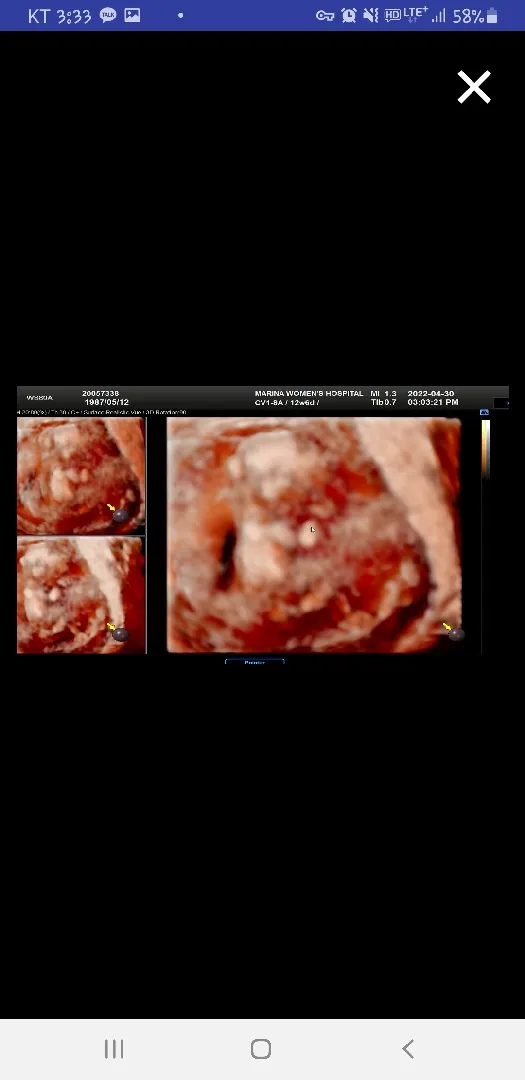Tap the signal strength bars icon
525x1080 pixels.
tap(438, 15)
